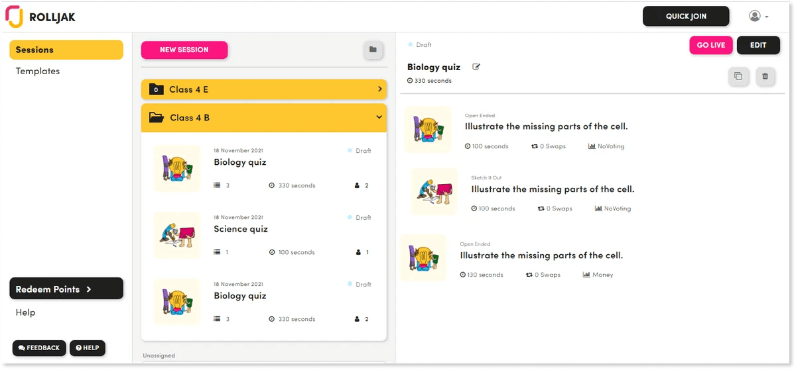Click the pencil icon next to Biology quiz title
Viewport: 796px width, 370px height.
[x=476, y=66]
